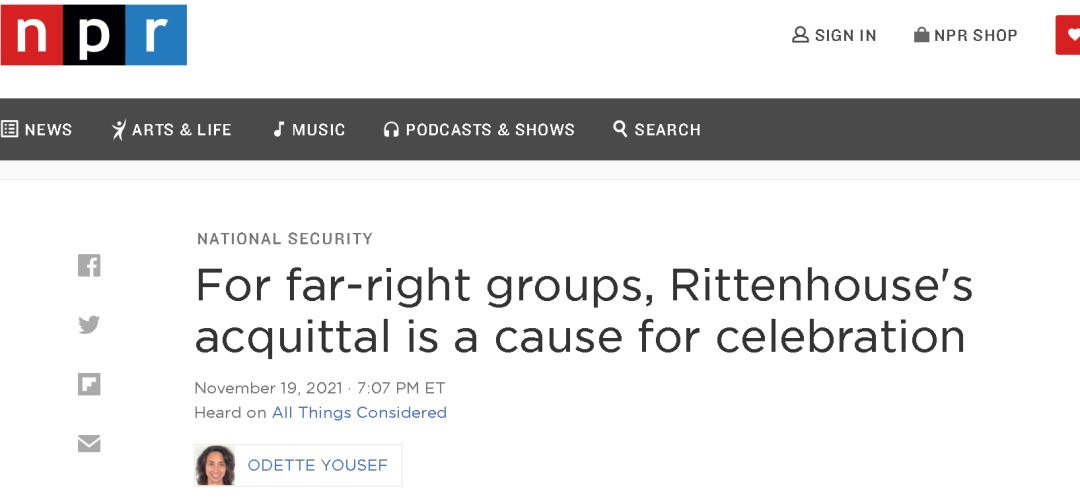Viewport: 1080px width, 503px height.
Task: Click the sign-in person icon
Action: (x=800, y=35)
